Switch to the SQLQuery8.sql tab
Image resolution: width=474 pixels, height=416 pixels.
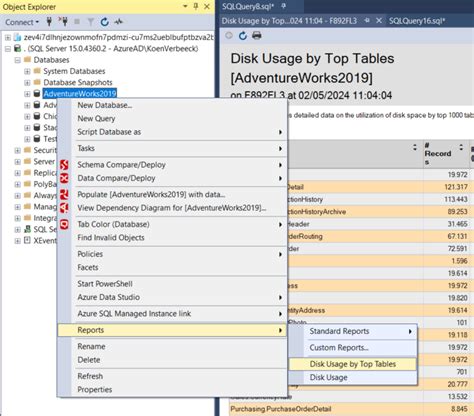click(248, 6)
